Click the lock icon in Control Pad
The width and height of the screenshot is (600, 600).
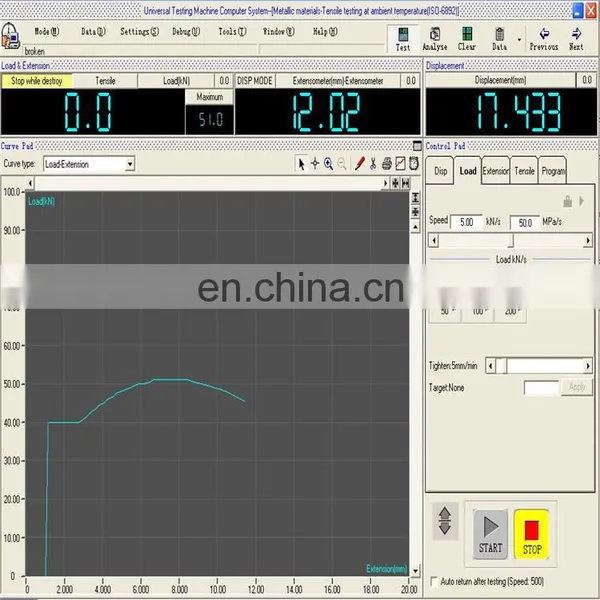(567, 201)
